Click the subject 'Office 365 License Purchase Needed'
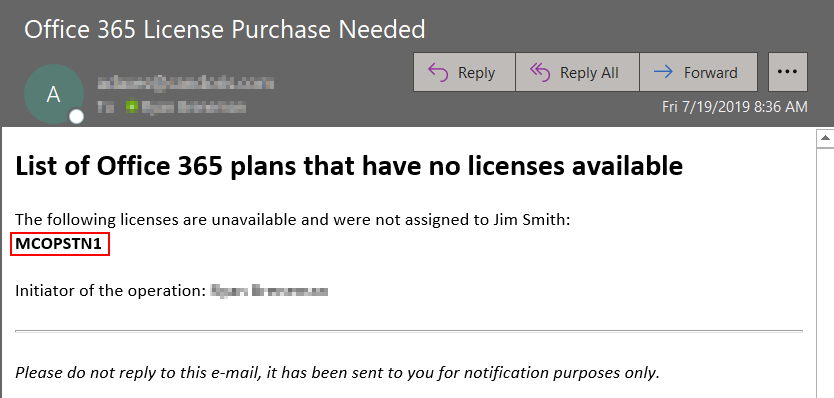The image size is (834, 398). [x=224, y=29]
